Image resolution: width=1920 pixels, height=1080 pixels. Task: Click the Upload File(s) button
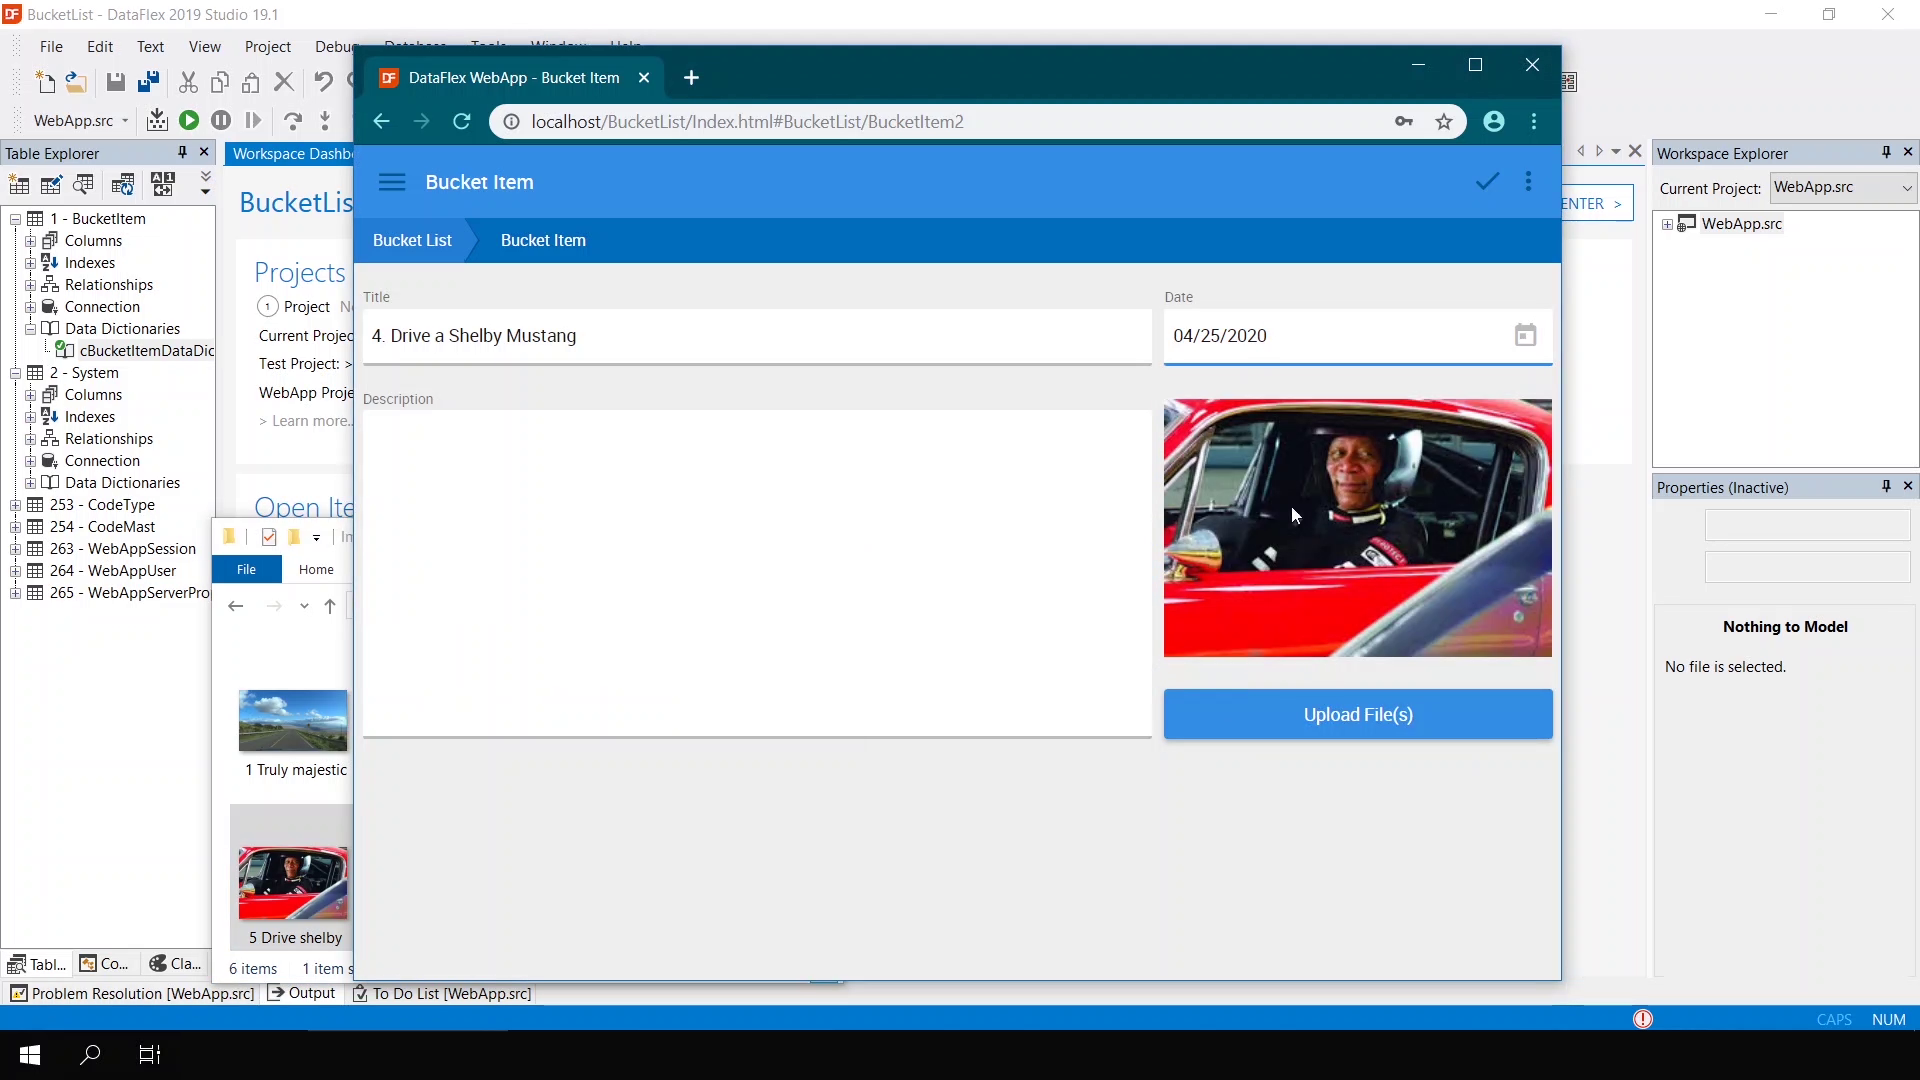pos(1357,714)
